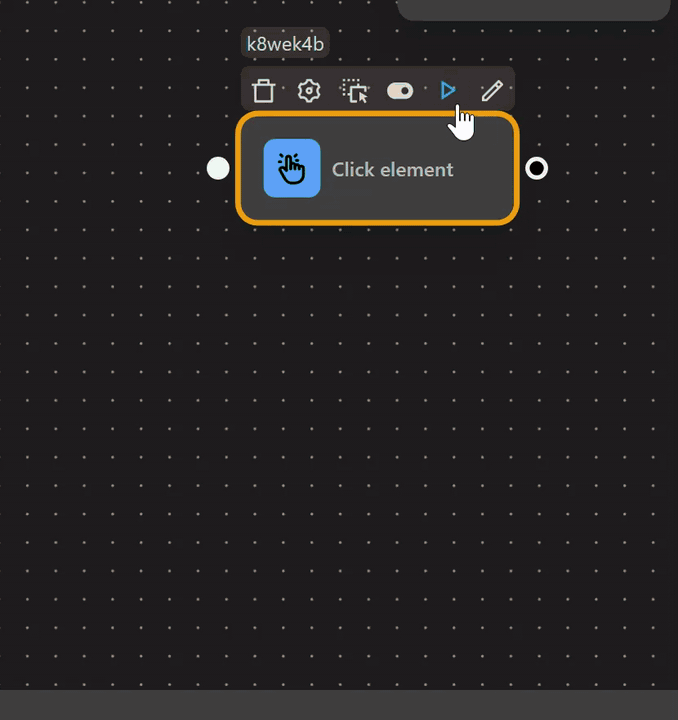Click blank canvas right of the output handle
The image size is (678, 720).
tap(610, 168)
